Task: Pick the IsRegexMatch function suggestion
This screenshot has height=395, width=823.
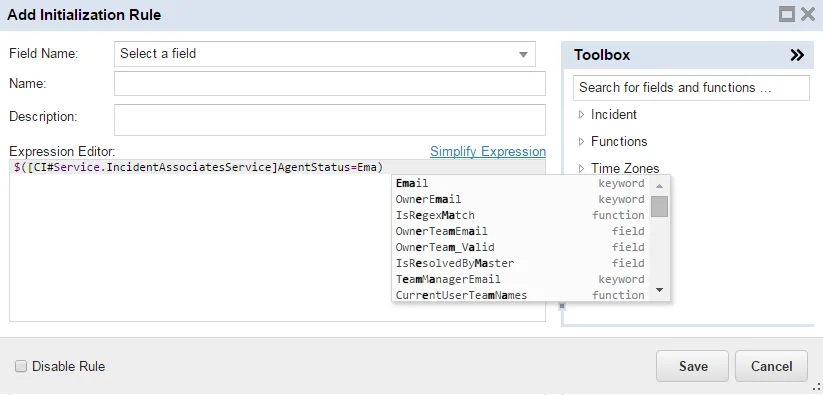Action: tap(520, 215)
